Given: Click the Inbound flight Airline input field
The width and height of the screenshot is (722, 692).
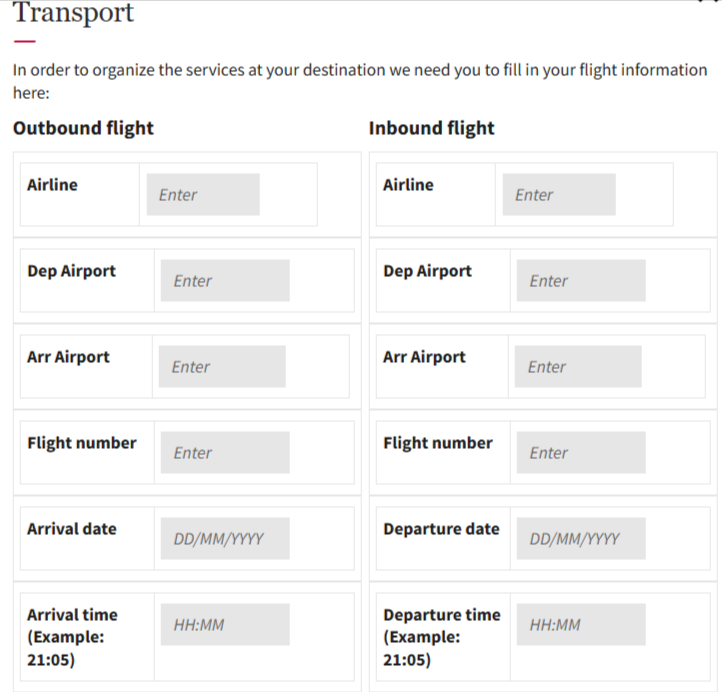Looking at the screenshot, I should click(559, 195).
